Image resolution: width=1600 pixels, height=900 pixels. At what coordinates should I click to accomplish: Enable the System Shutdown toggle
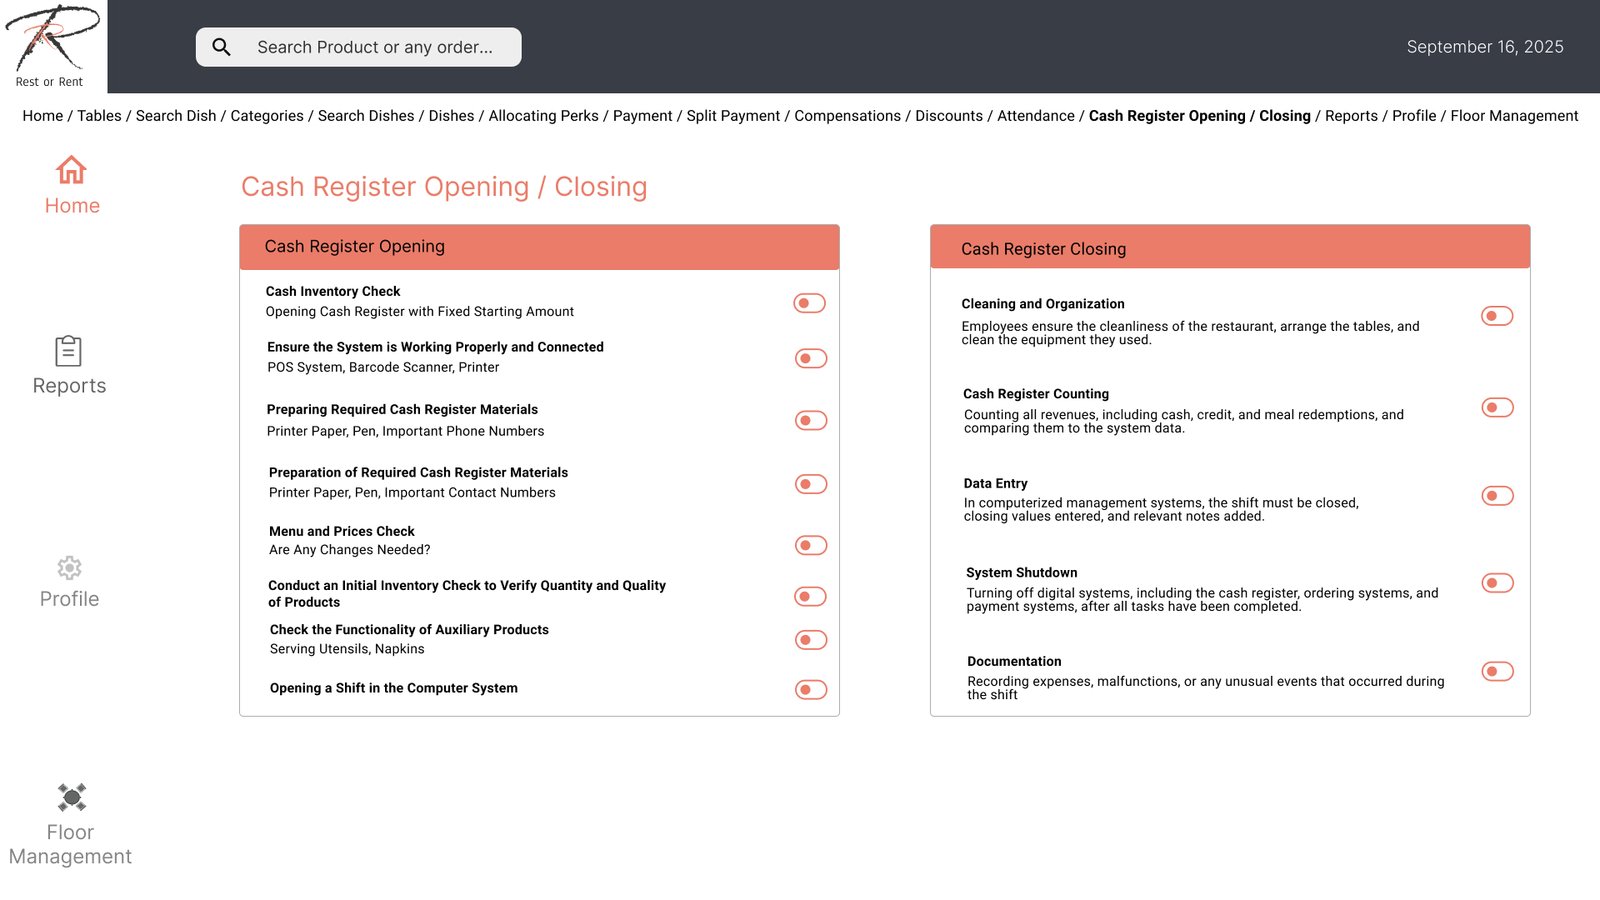pos(1496,583)
